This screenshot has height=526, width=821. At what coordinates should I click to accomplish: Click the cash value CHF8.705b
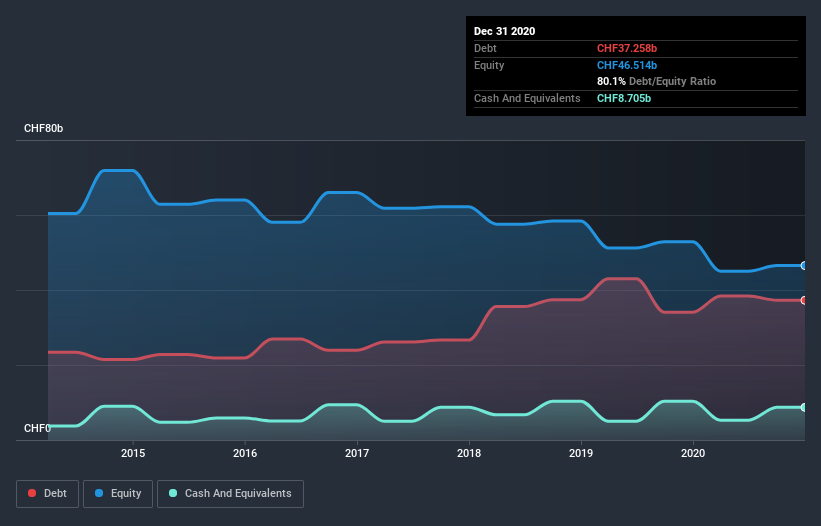point(624,98)
